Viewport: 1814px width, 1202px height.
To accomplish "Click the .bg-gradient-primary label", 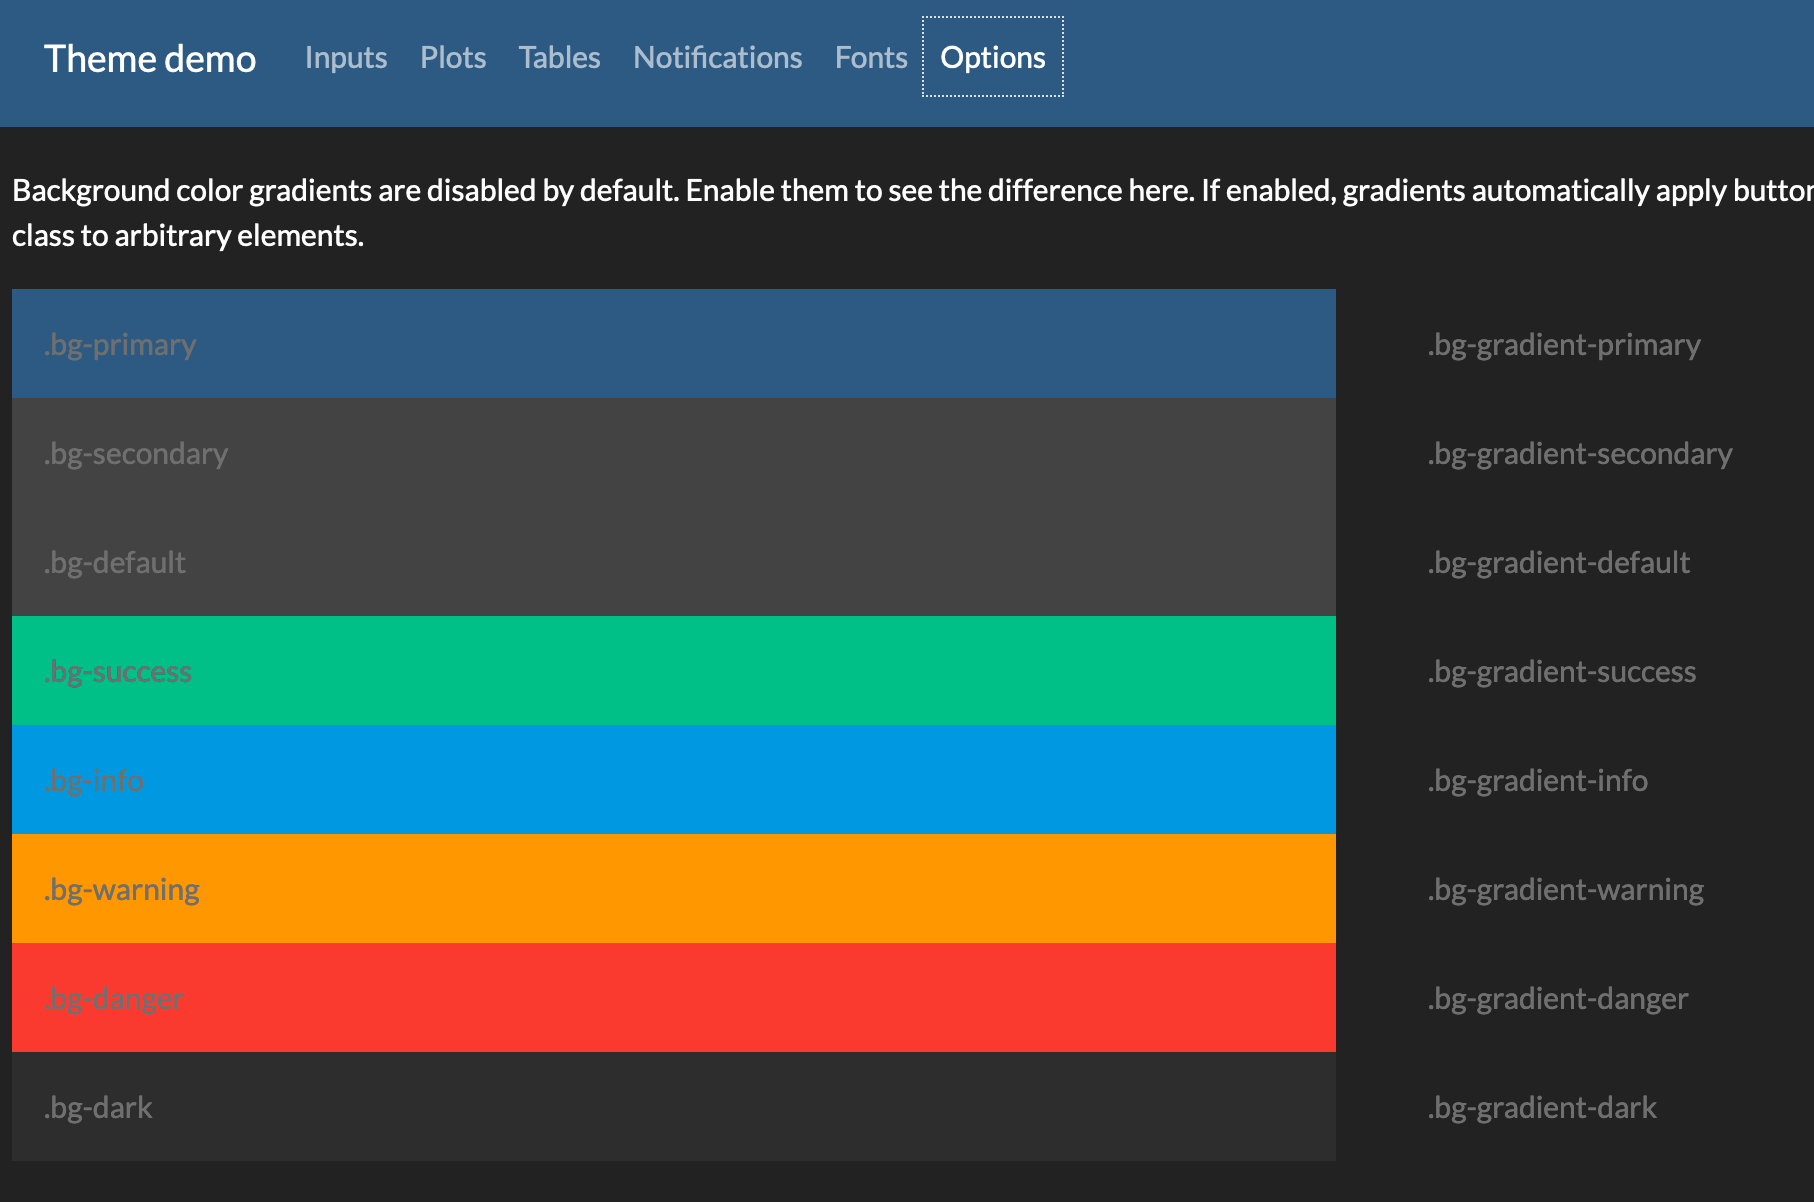I will click(1564, 345).
